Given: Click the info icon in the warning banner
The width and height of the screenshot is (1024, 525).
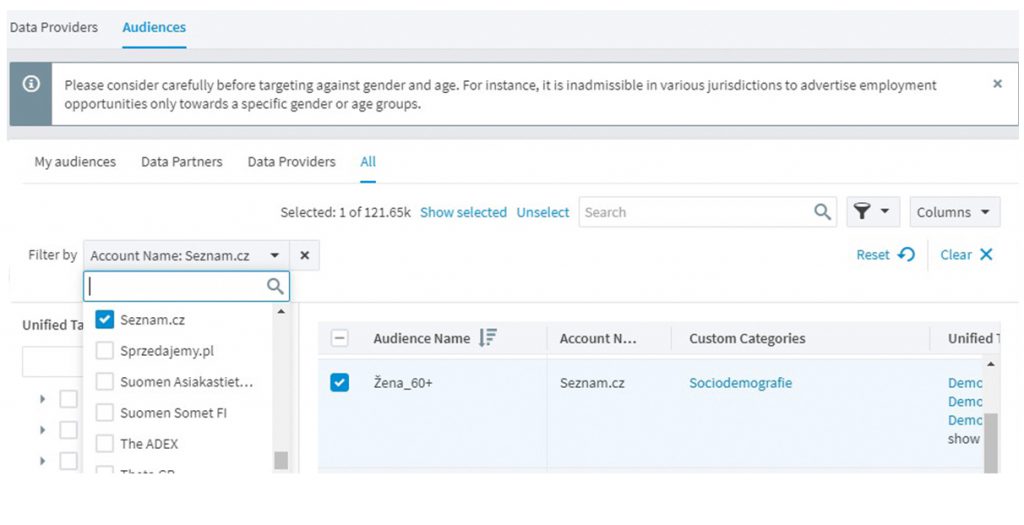Looking at the screenshot, I should pos(31,84).
